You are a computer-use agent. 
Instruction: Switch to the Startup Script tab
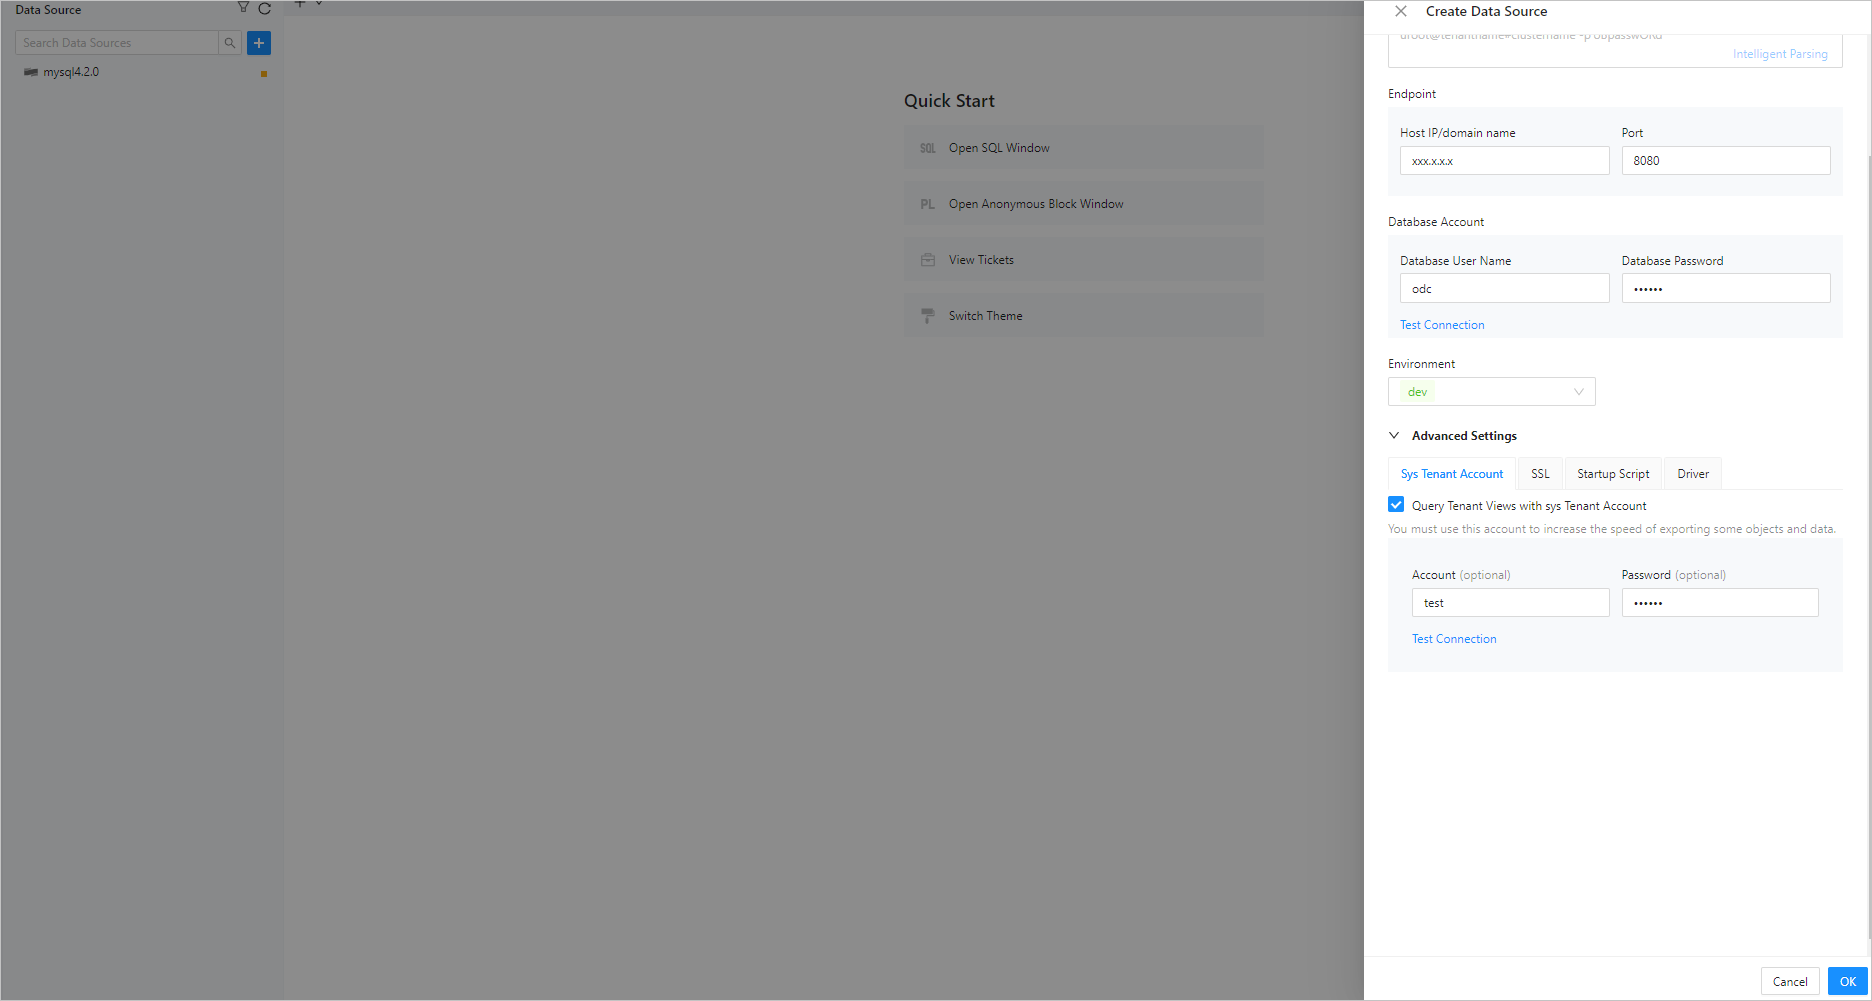click(x=1613, y=474)
